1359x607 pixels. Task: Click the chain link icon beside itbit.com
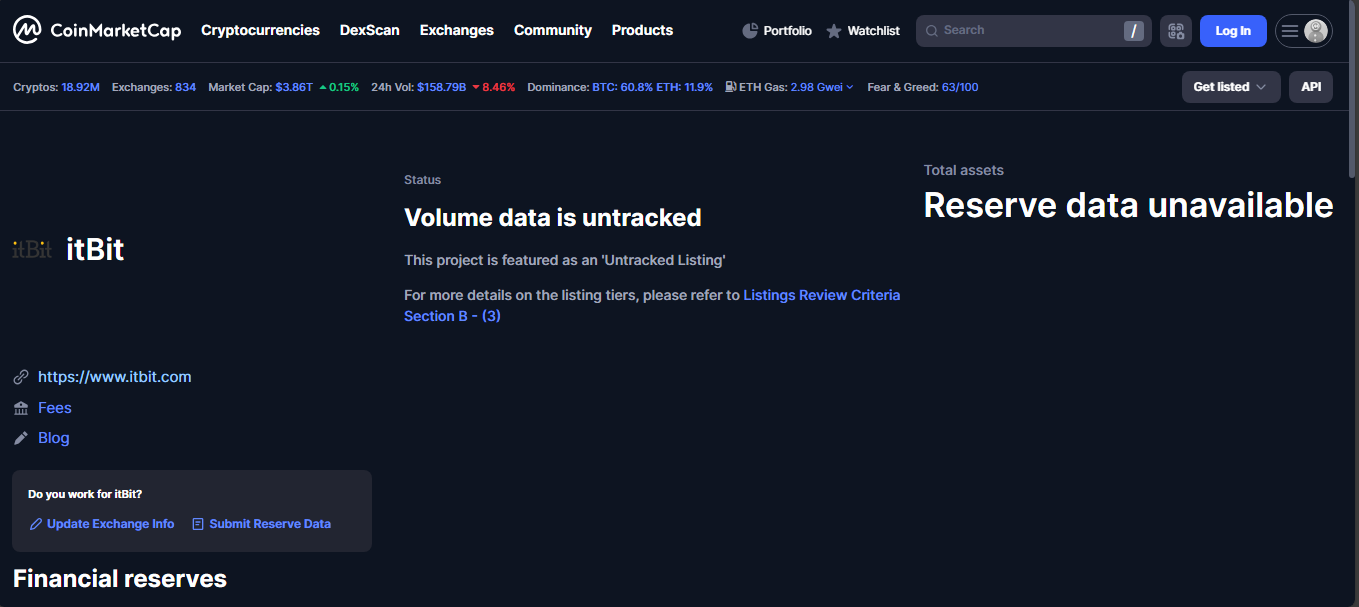point(21,377)
